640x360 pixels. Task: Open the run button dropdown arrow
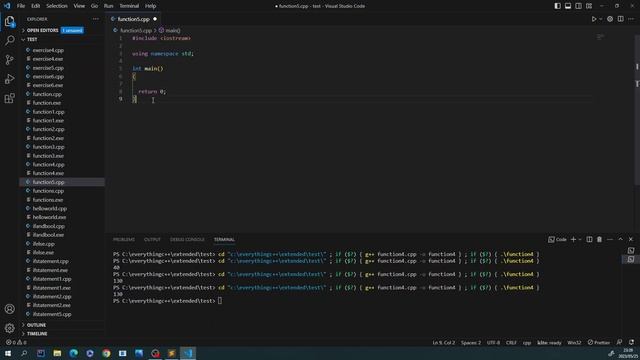[600, 19]
